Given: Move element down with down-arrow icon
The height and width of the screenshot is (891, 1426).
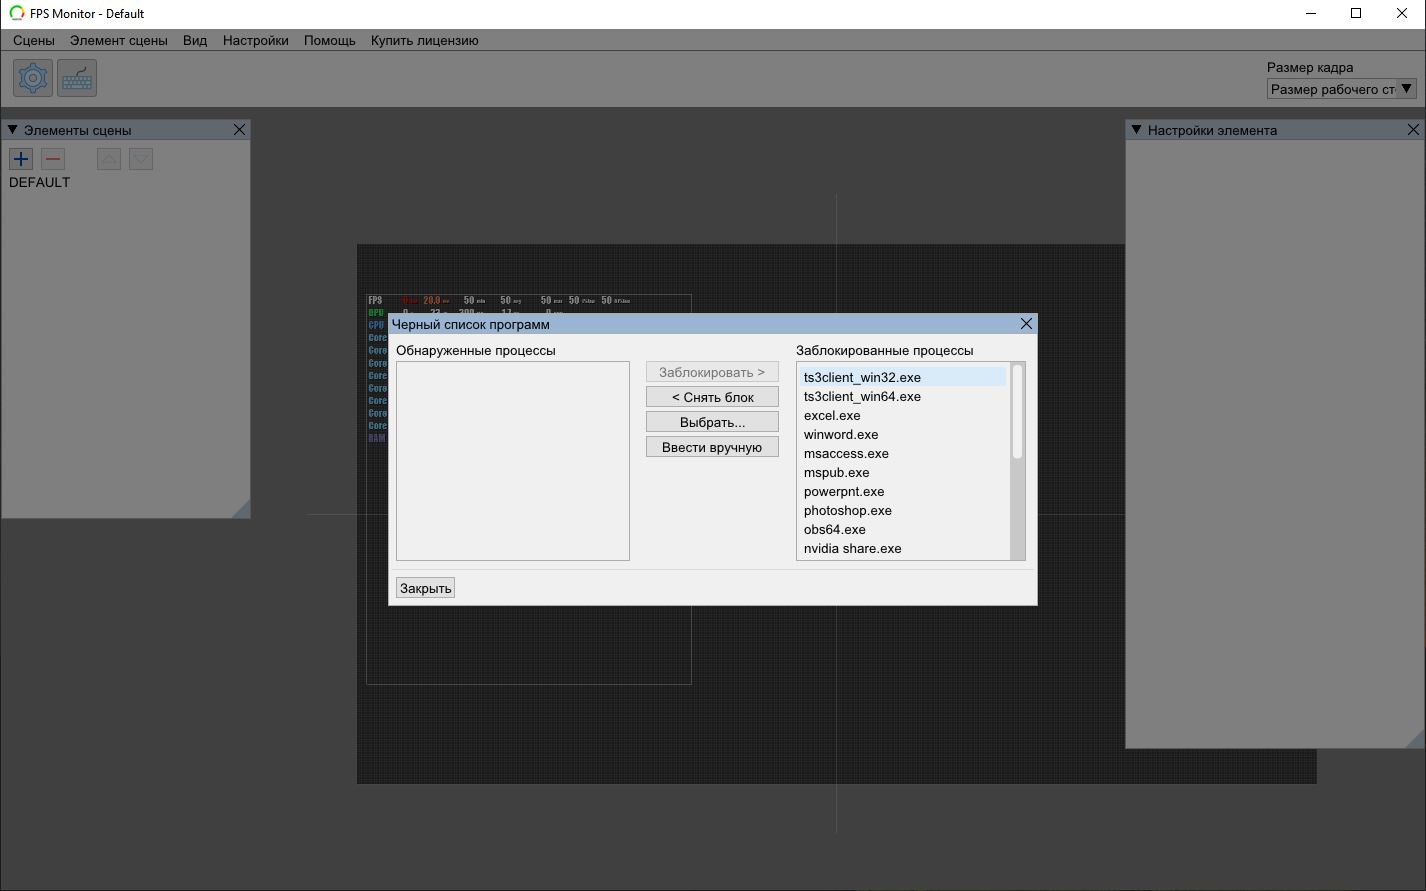Looking at the screenshot, I should (141, 159).
